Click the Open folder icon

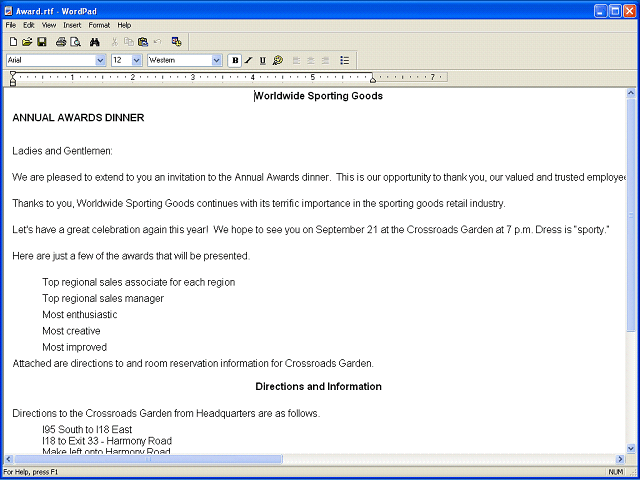pyautogui.click(x=27, y=42)
